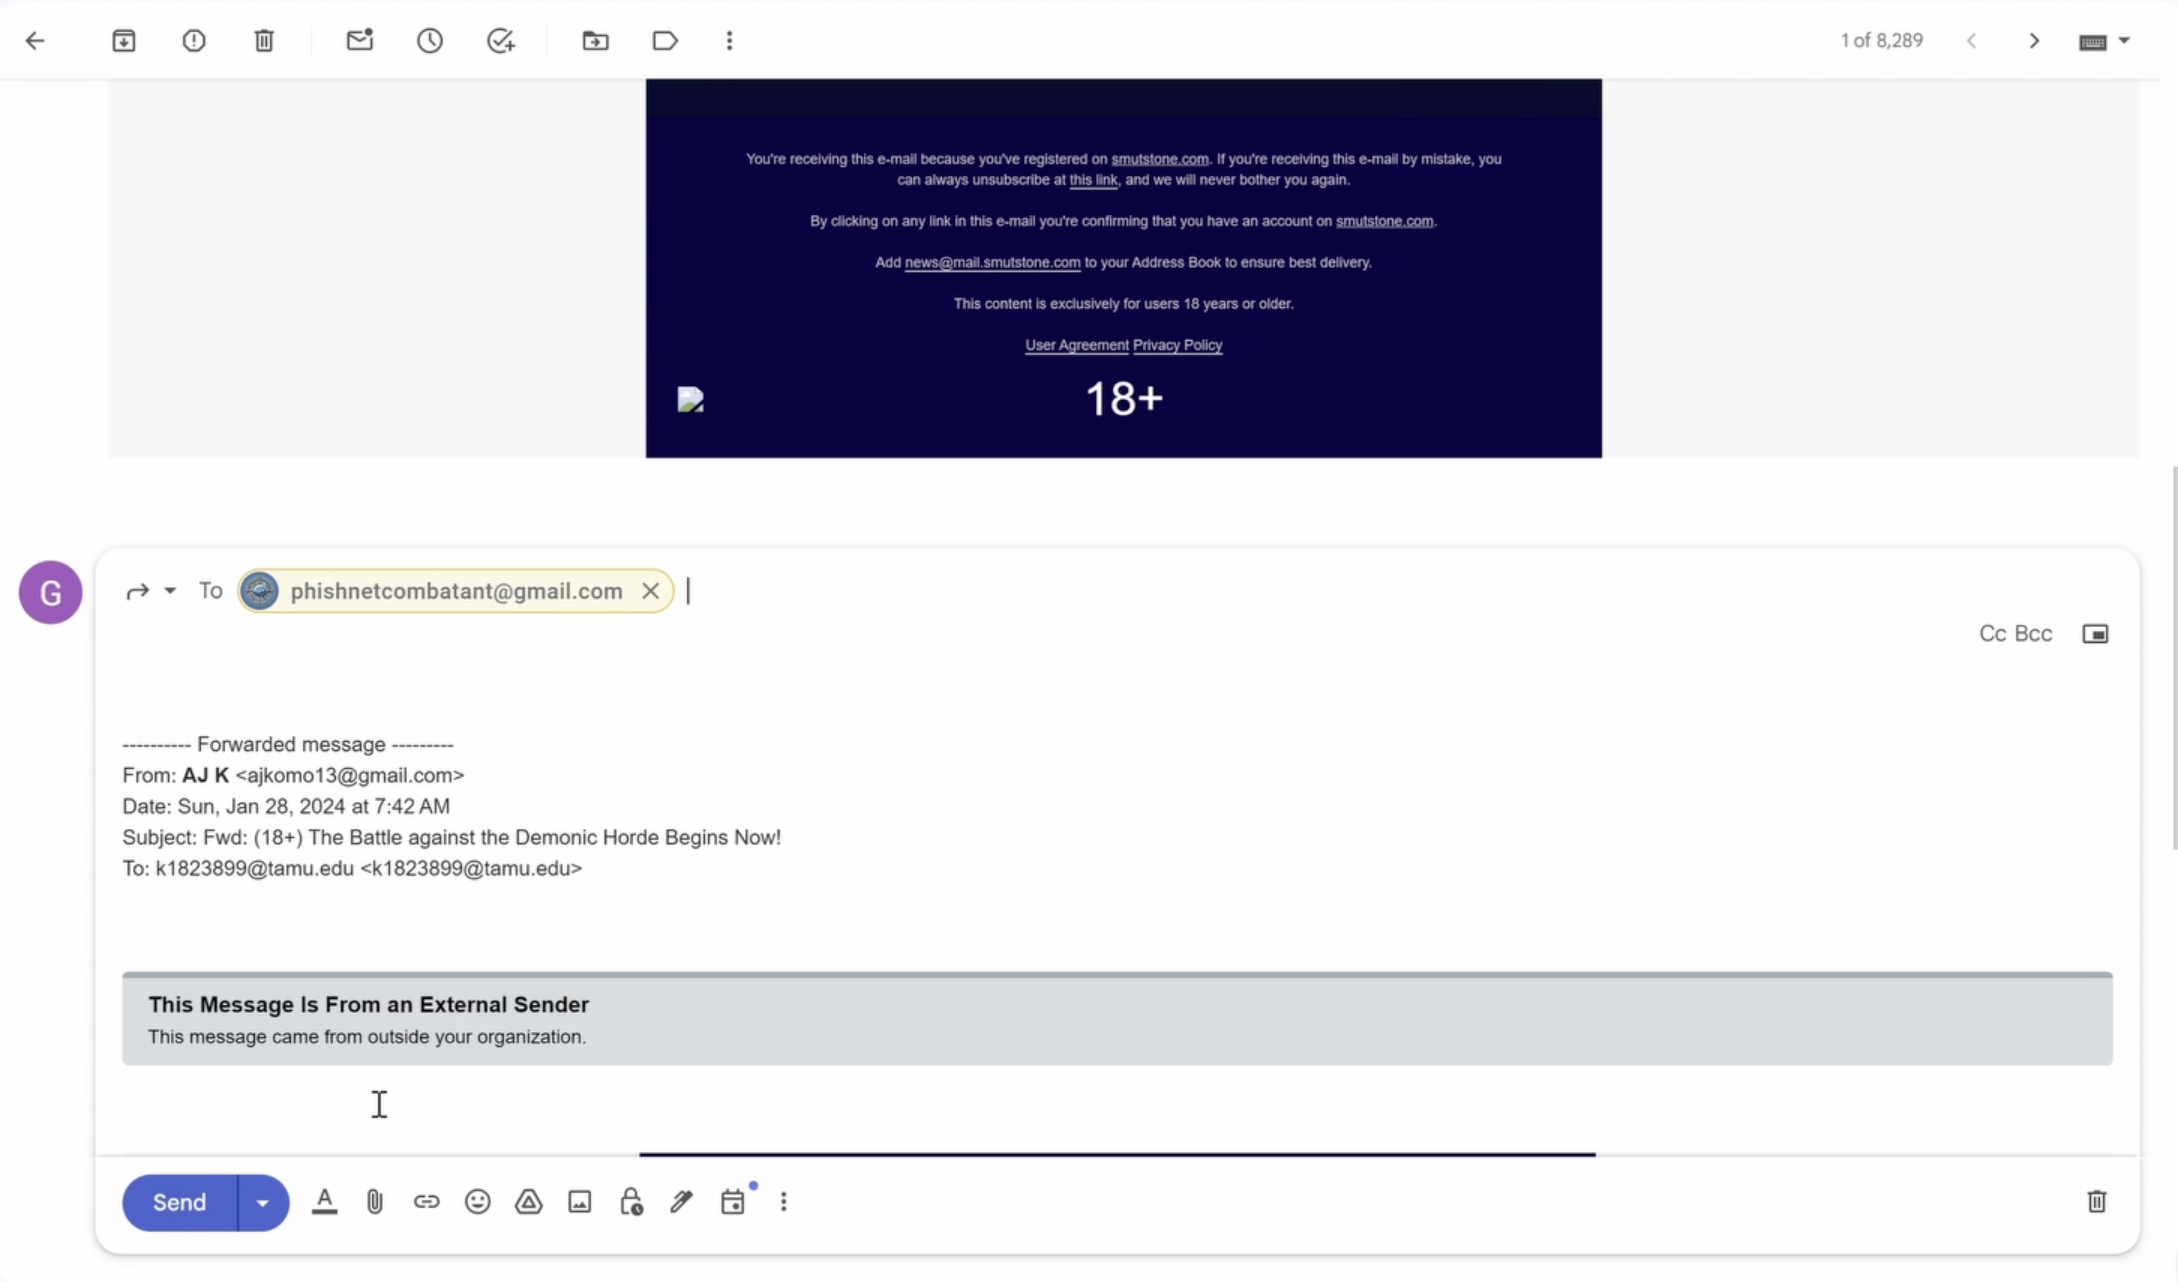Attach files using the paperclip icon
Screen dimensions: 2178x1282
[375, 1202]
